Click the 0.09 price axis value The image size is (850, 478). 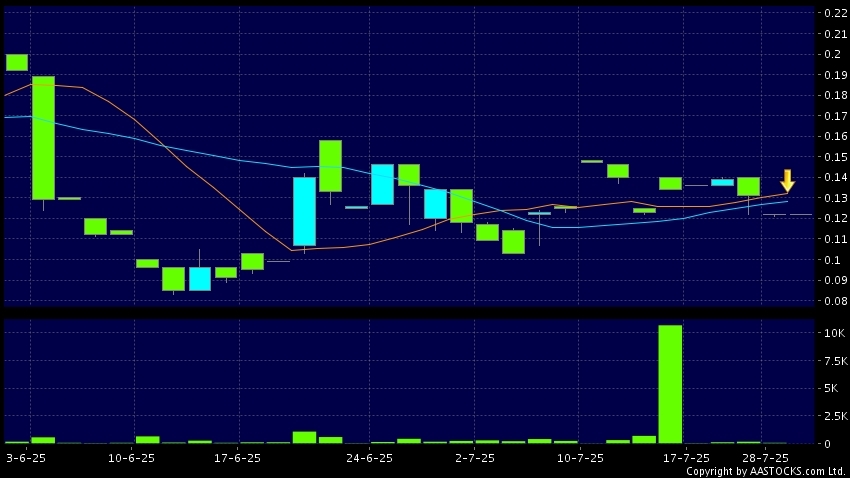835,280
